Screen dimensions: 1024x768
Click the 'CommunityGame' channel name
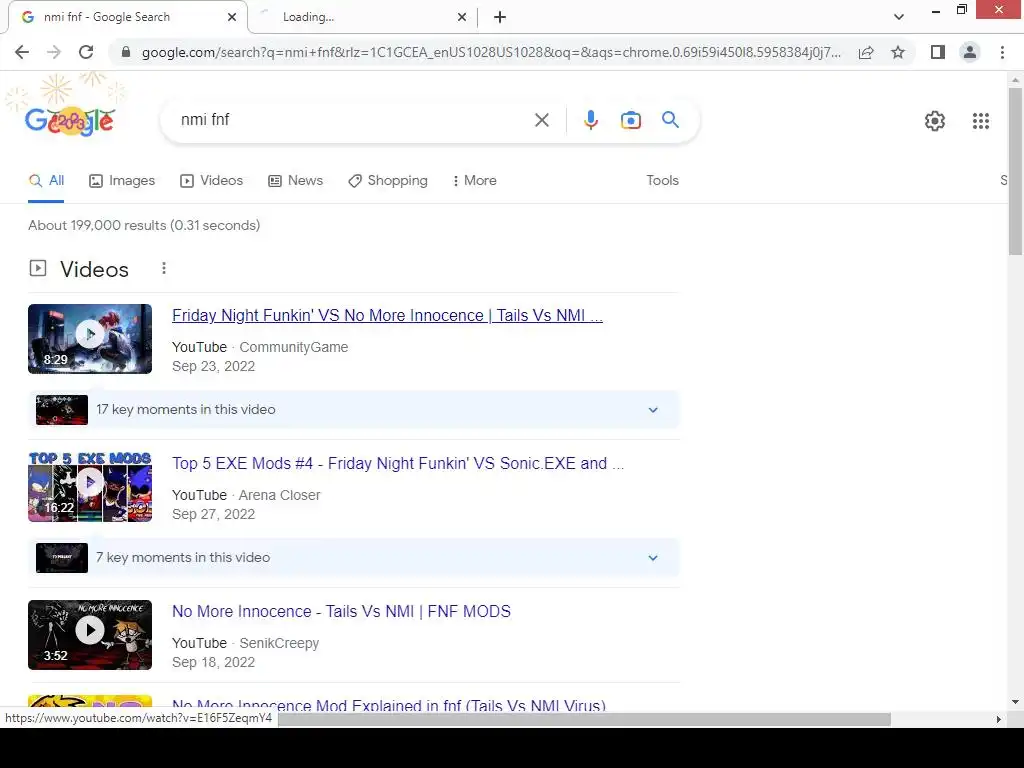pyautogui.click(x=293, y=347)
